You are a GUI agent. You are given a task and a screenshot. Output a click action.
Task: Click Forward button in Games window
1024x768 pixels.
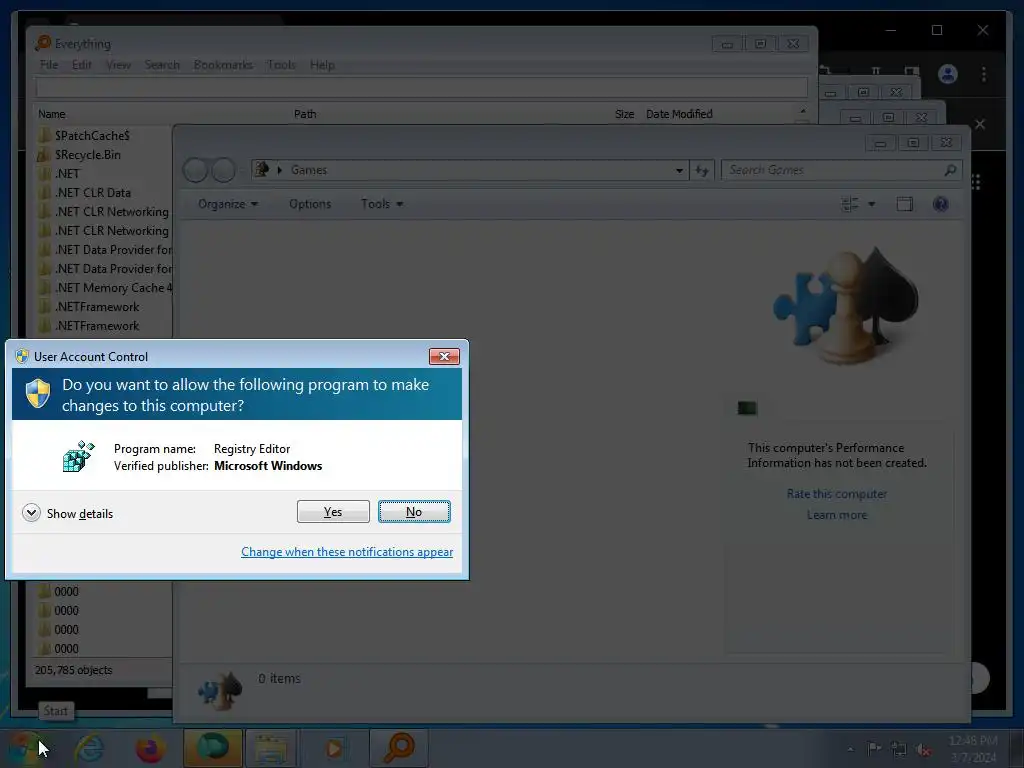point(223,170)
